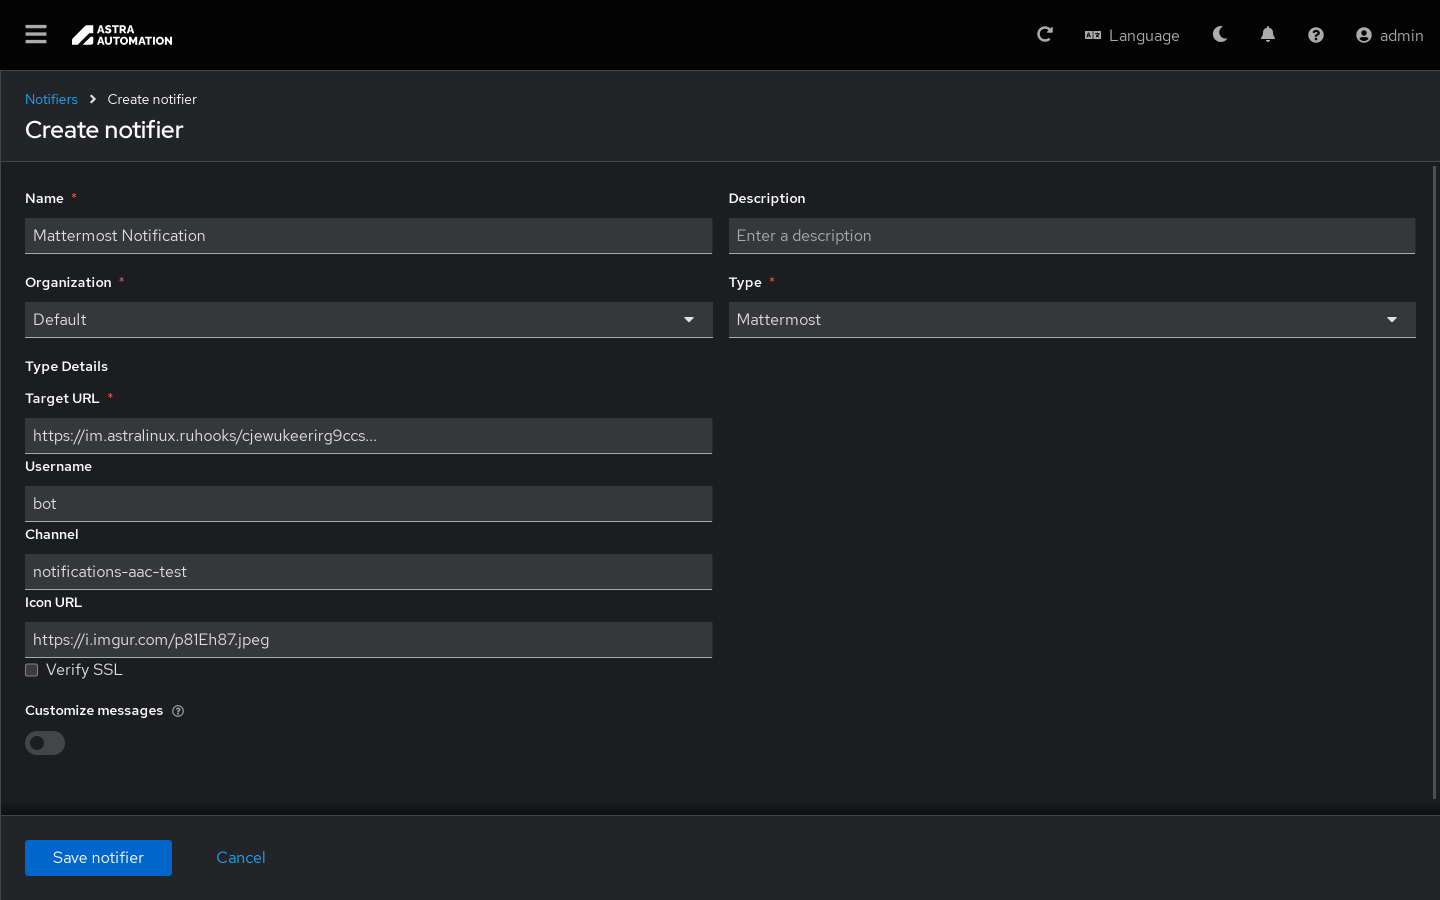Click the refresh icon in header

pyautogui.click(x=1045, y=35)
